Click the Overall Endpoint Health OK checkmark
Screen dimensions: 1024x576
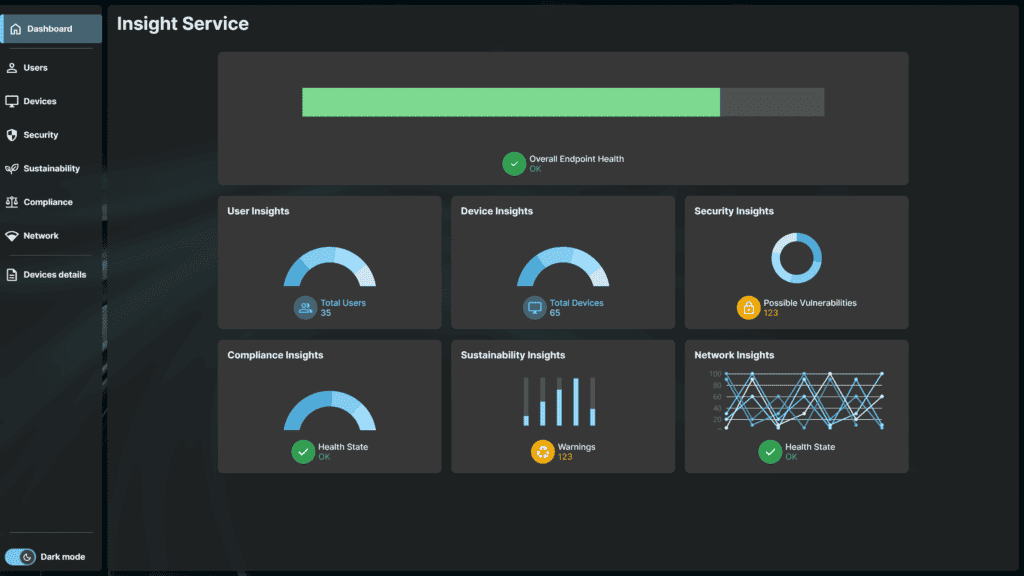coord(514,163)
